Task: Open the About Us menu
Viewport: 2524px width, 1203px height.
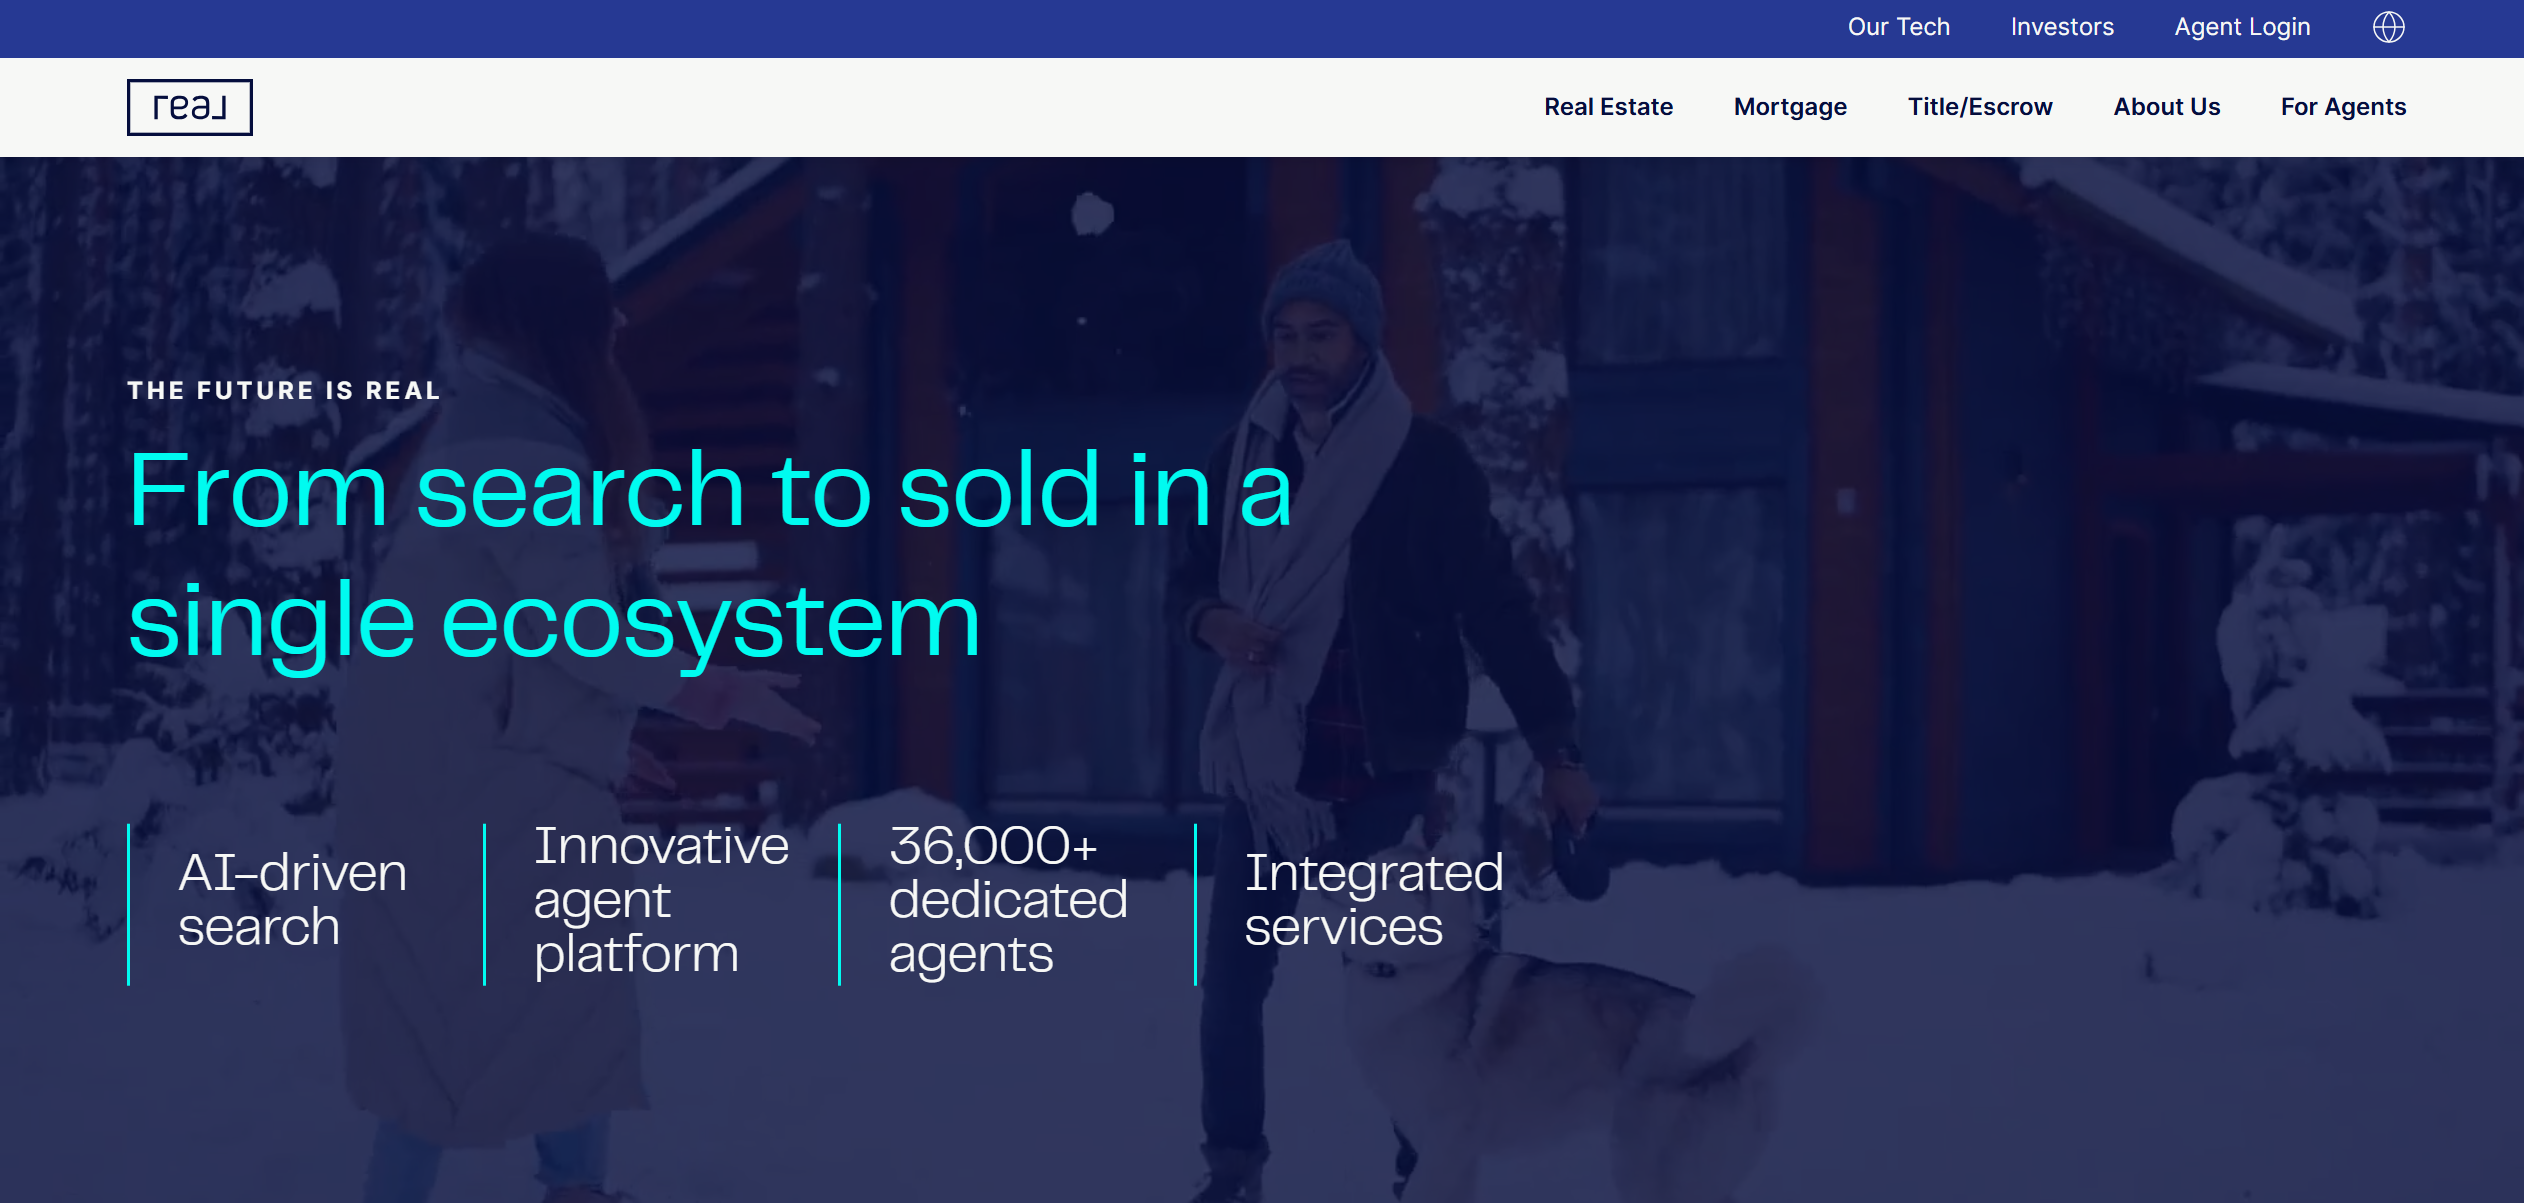Action: tap(2166, 107)
